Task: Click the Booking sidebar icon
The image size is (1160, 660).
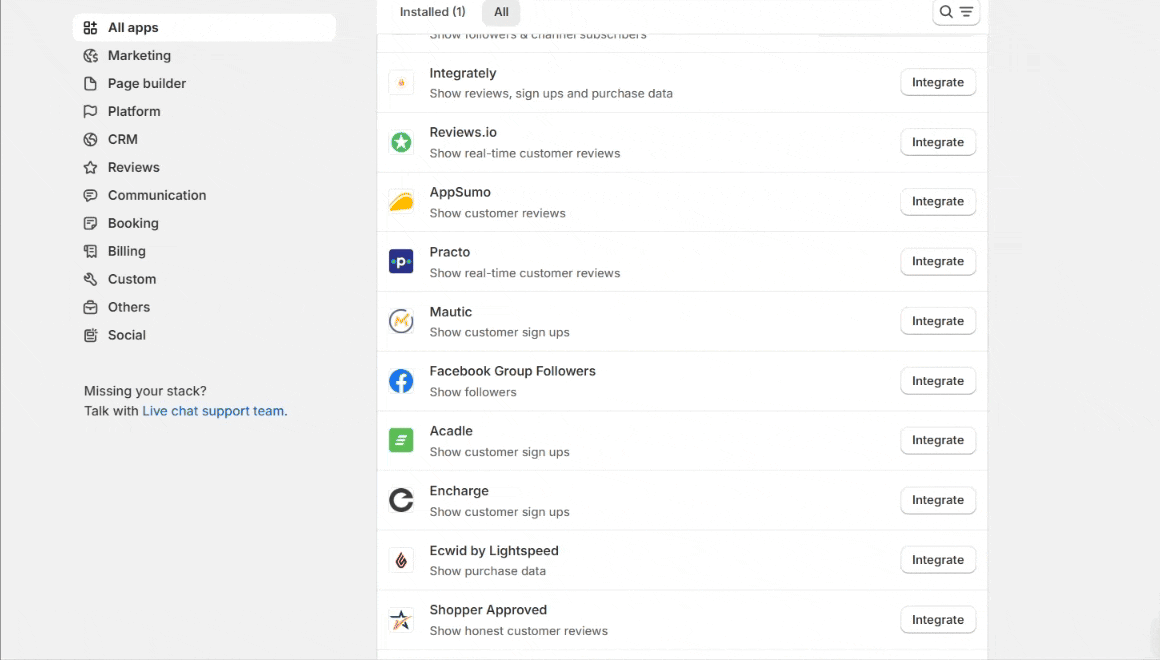Action: click(x=90, y=223)
